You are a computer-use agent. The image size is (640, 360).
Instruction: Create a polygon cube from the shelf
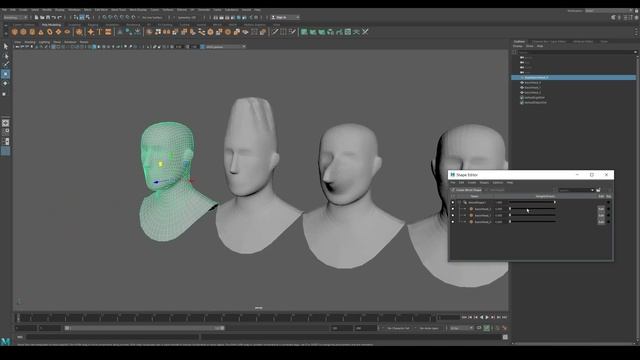coord(23,32)
